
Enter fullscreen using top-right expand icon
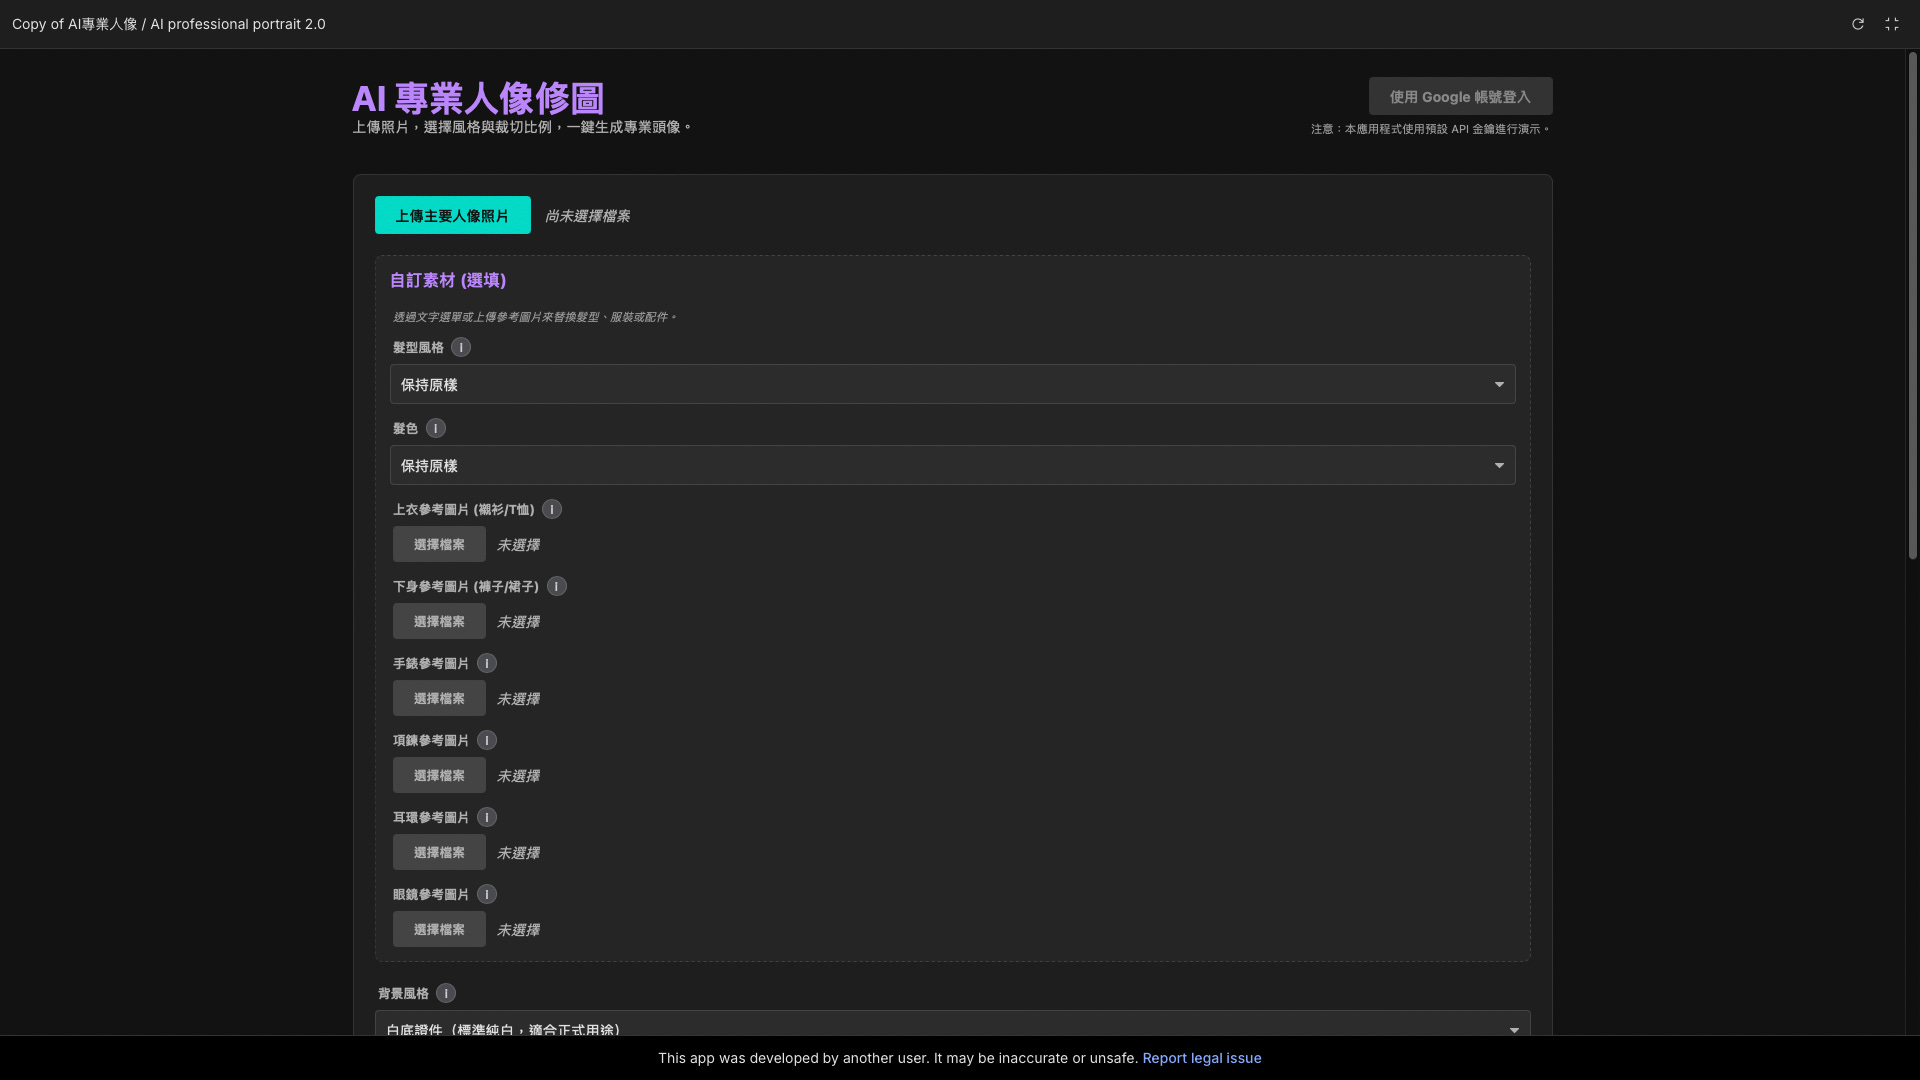[x=1891, y=24]
